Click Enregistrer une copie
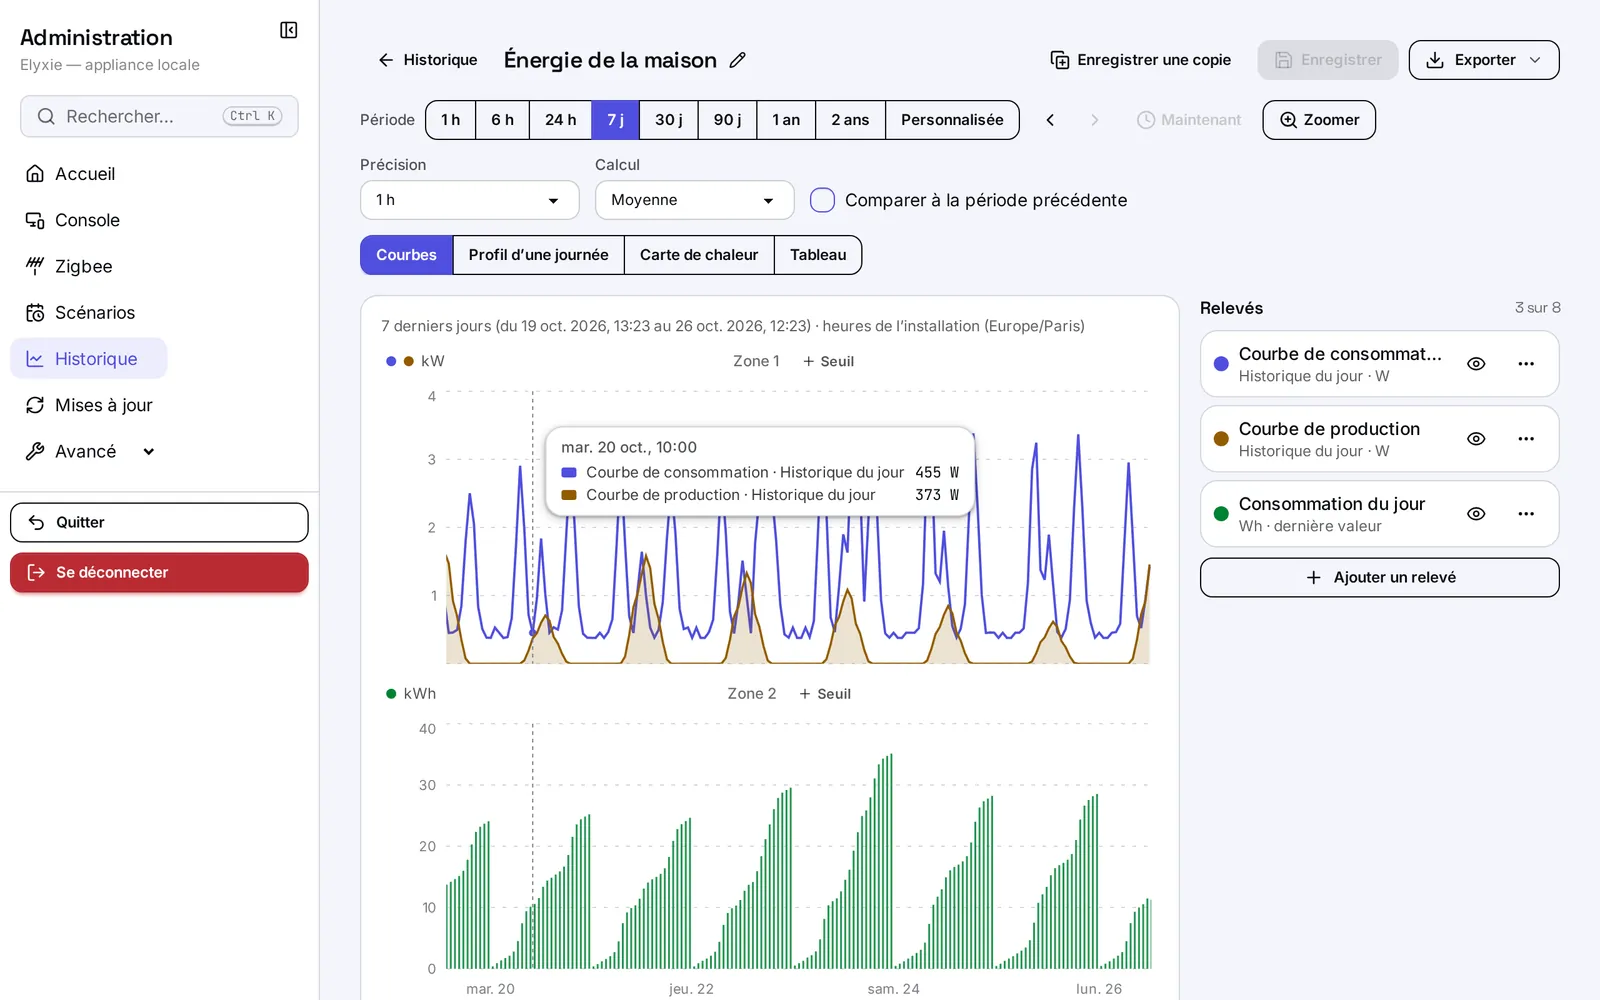The width and height of the screenshot is (1600, 1000). (1140, 60)
